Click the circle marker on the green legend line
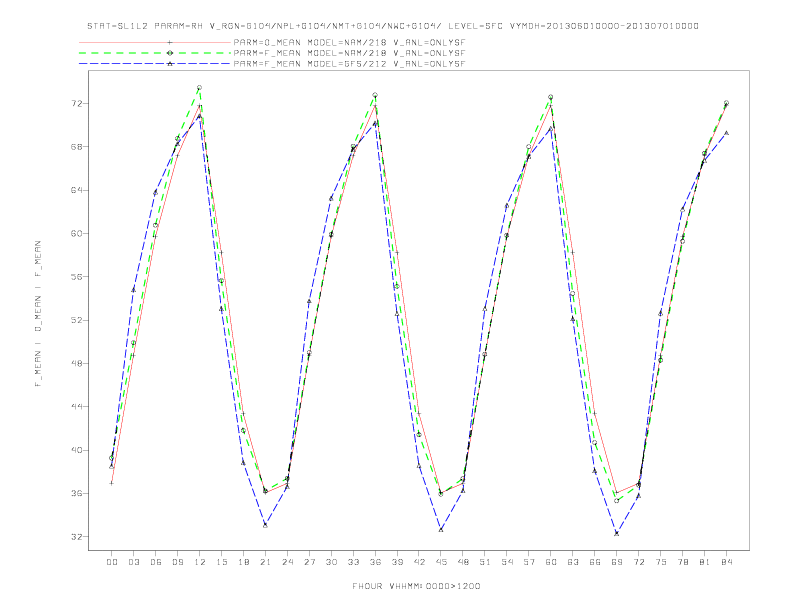 point(170,53)
